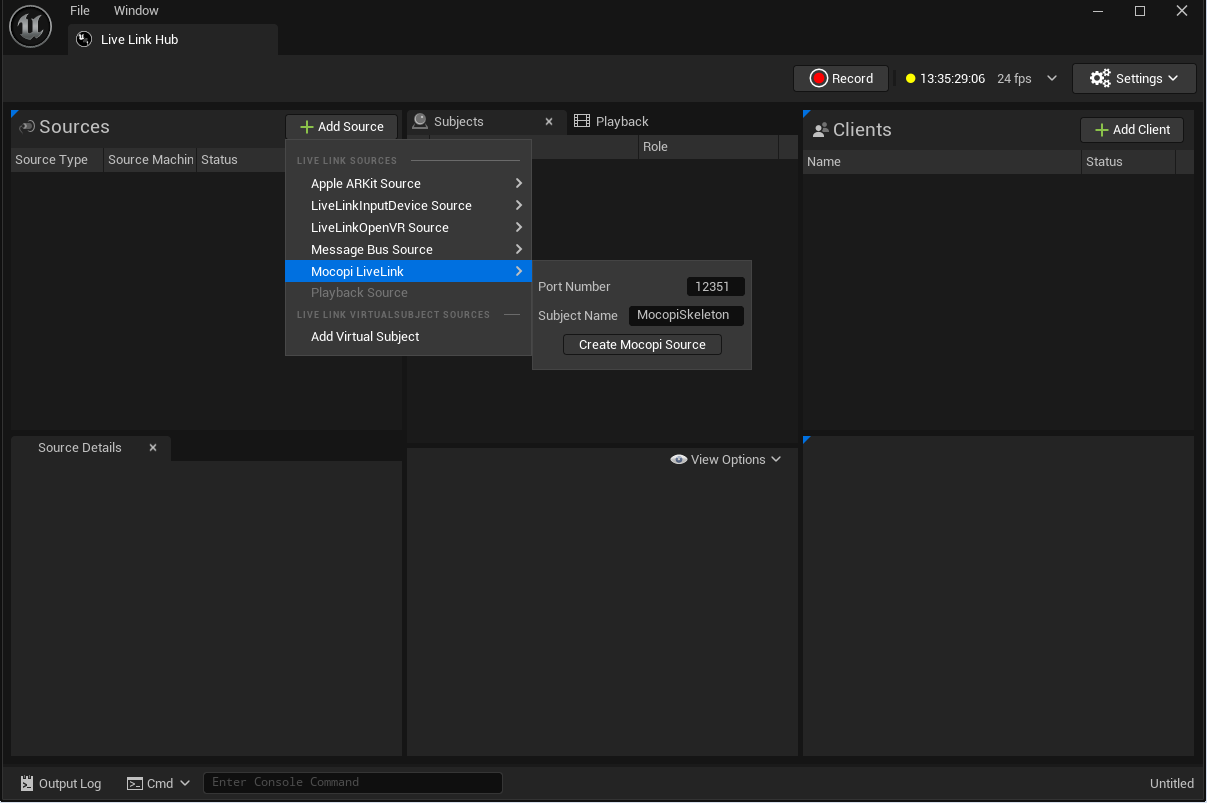Screen dimensions: 1207x803
Task: Choose Message Bus Source from menu
Action: [371, 250]
